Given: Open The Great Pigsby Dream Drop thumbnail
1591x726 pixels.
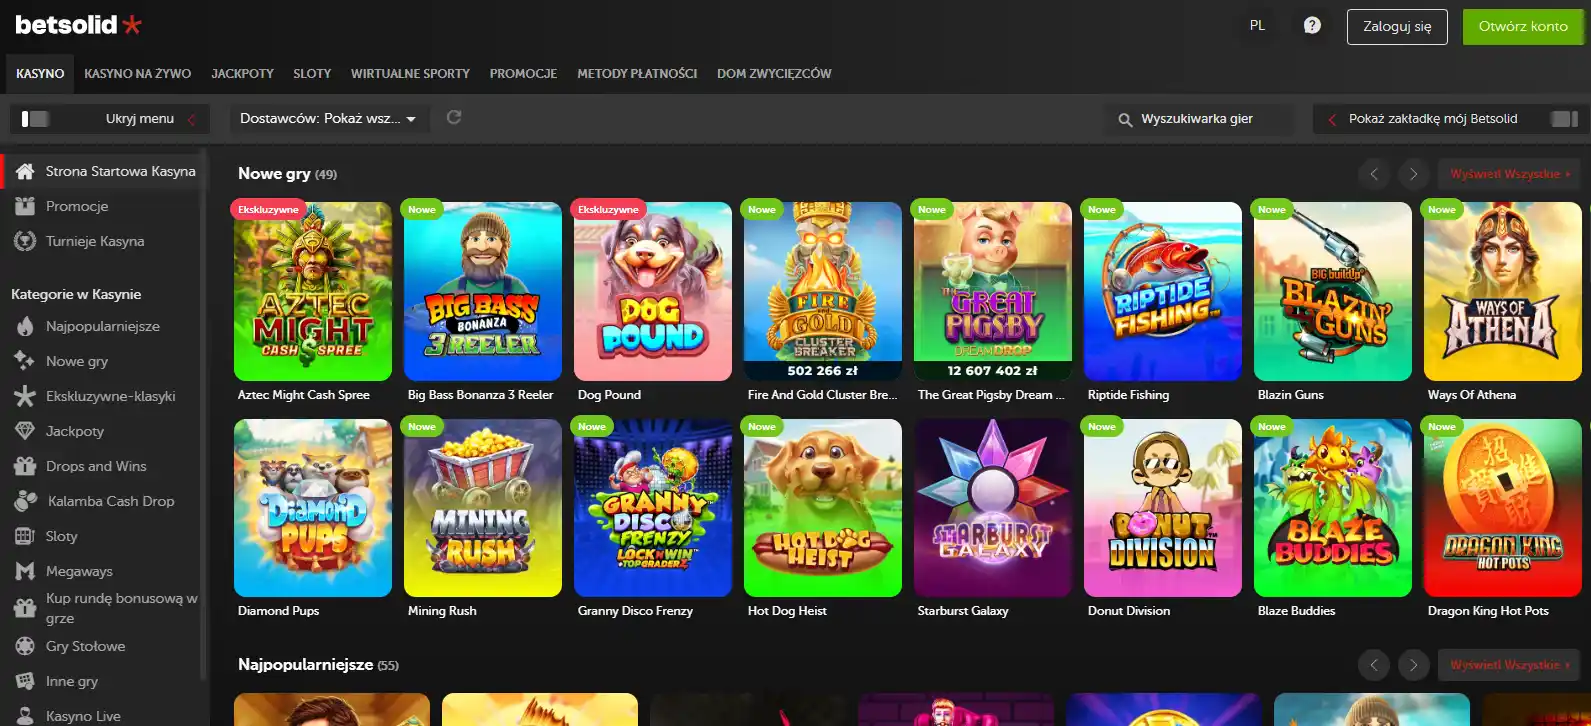Looking at the screenshot, I should (993, 292).
